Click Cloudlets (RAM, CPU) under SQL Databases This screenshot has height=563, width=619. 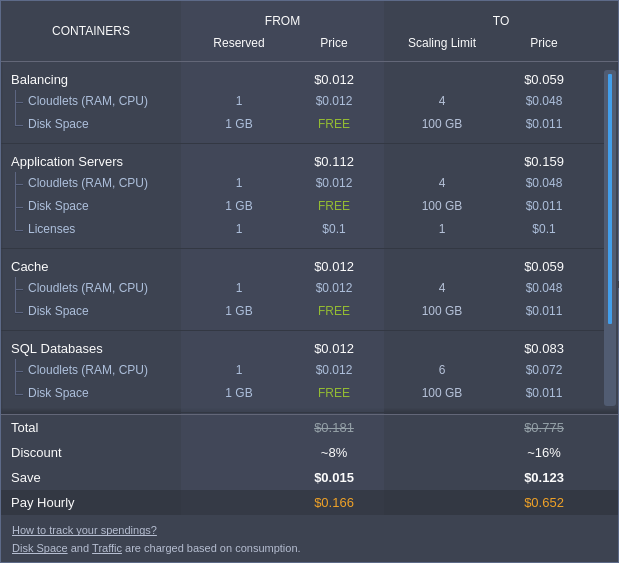click(88, 370)
